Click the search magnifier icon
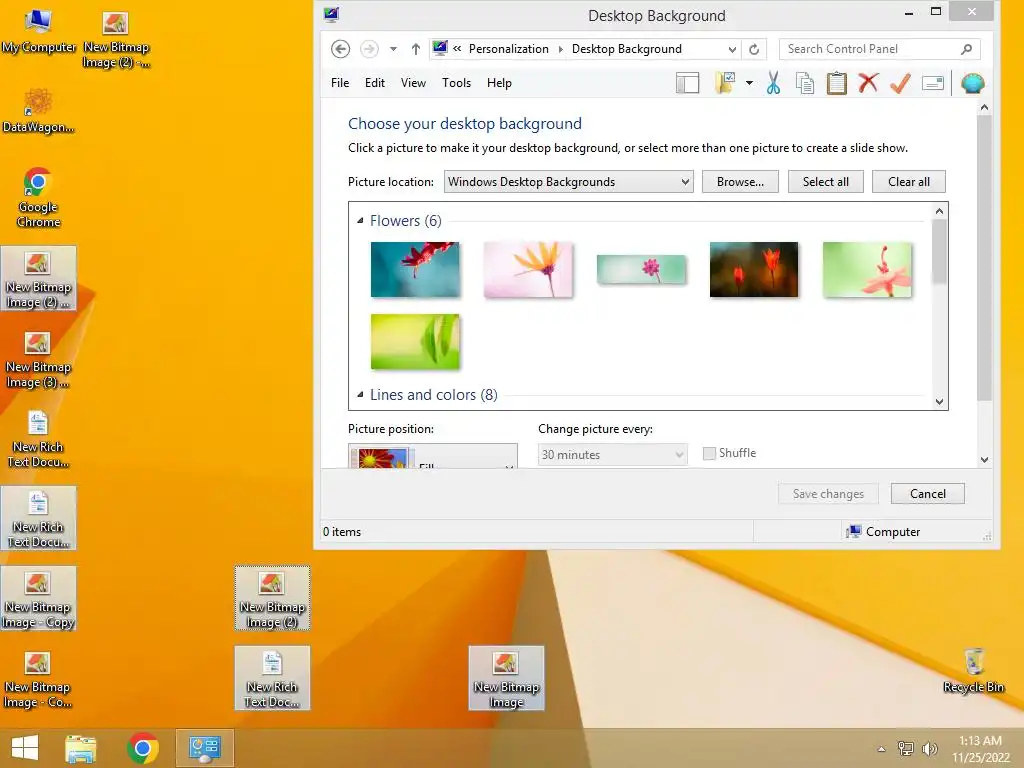Image resolution: width=1024 pixels, height=768 pixels. 967,49
